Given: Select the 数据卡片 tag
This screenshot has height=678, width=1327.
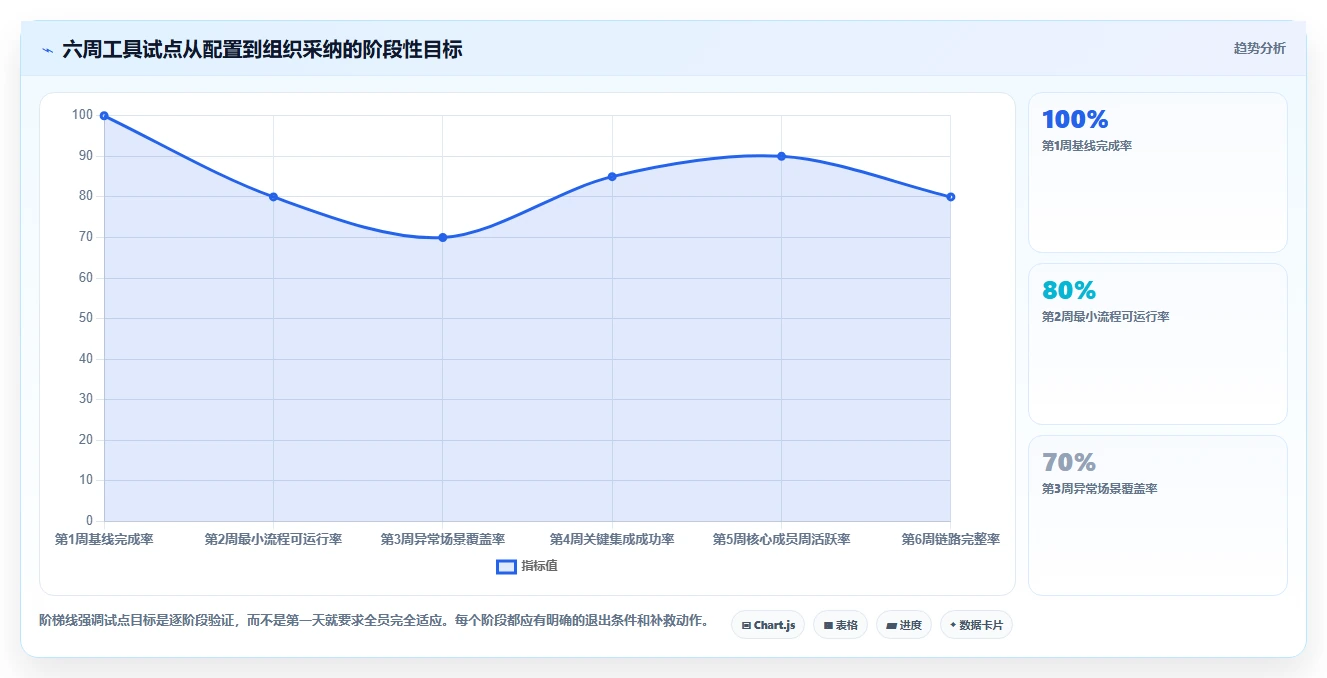Looking at the screenshot, I should pyautogui.click(x=976, y=625).
